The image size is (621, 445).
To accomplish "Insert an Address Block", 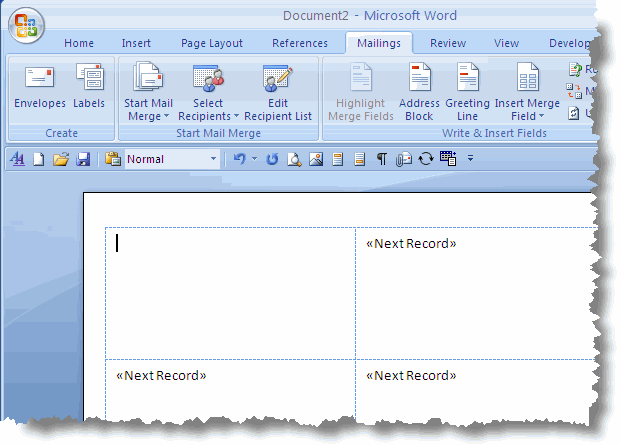I will pos(419,92).
